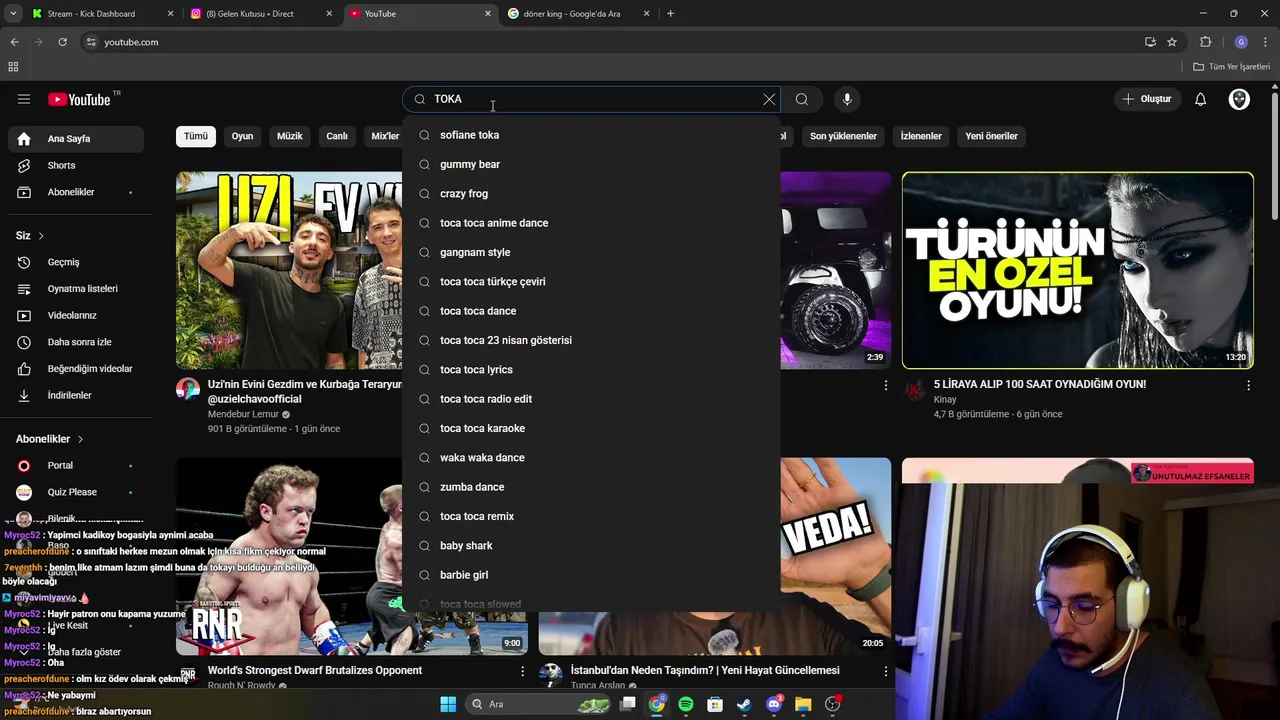The width and height of the screenshot is (1280, 720).
Task: Select the Canlı filter chip
Action: [x=337, y=136]
